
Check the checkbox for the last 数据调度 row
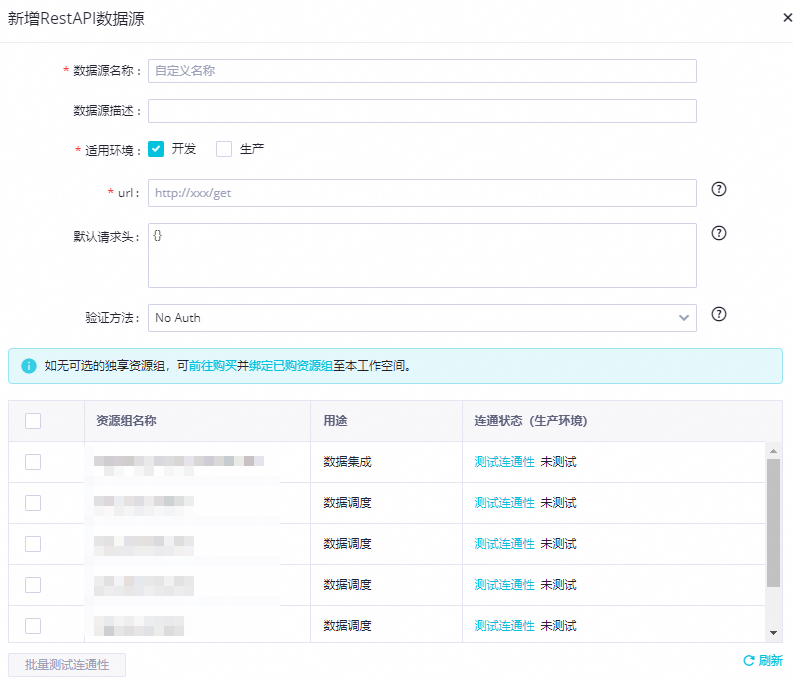pyautogui.click(x=33, y=626)
